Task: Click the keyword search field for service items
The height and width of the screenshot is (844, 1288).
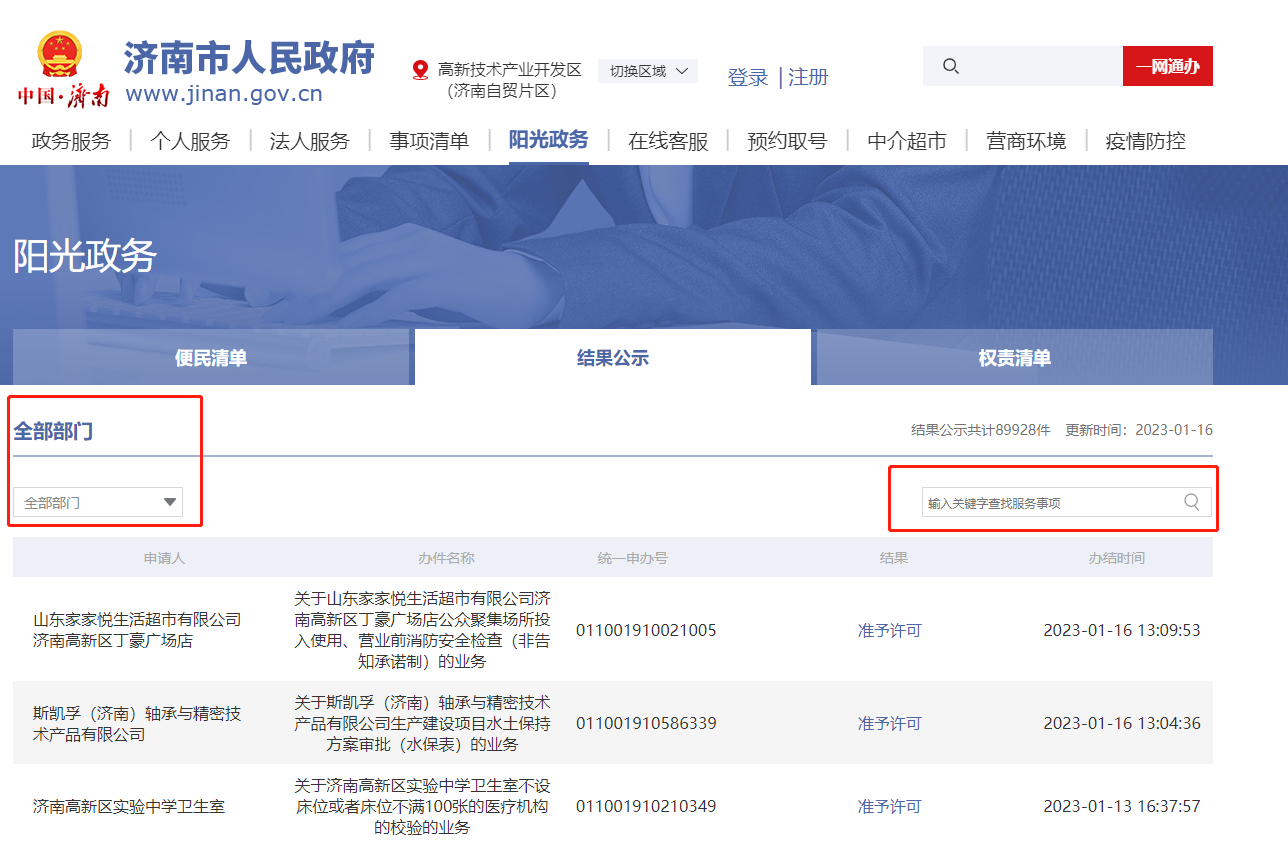Action: pyautogui.click(x=1050, y=503)
